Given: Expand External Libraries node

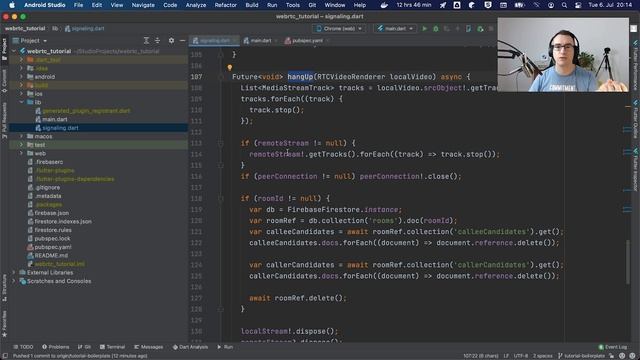Looking at the screenshot, I should 14,273.
